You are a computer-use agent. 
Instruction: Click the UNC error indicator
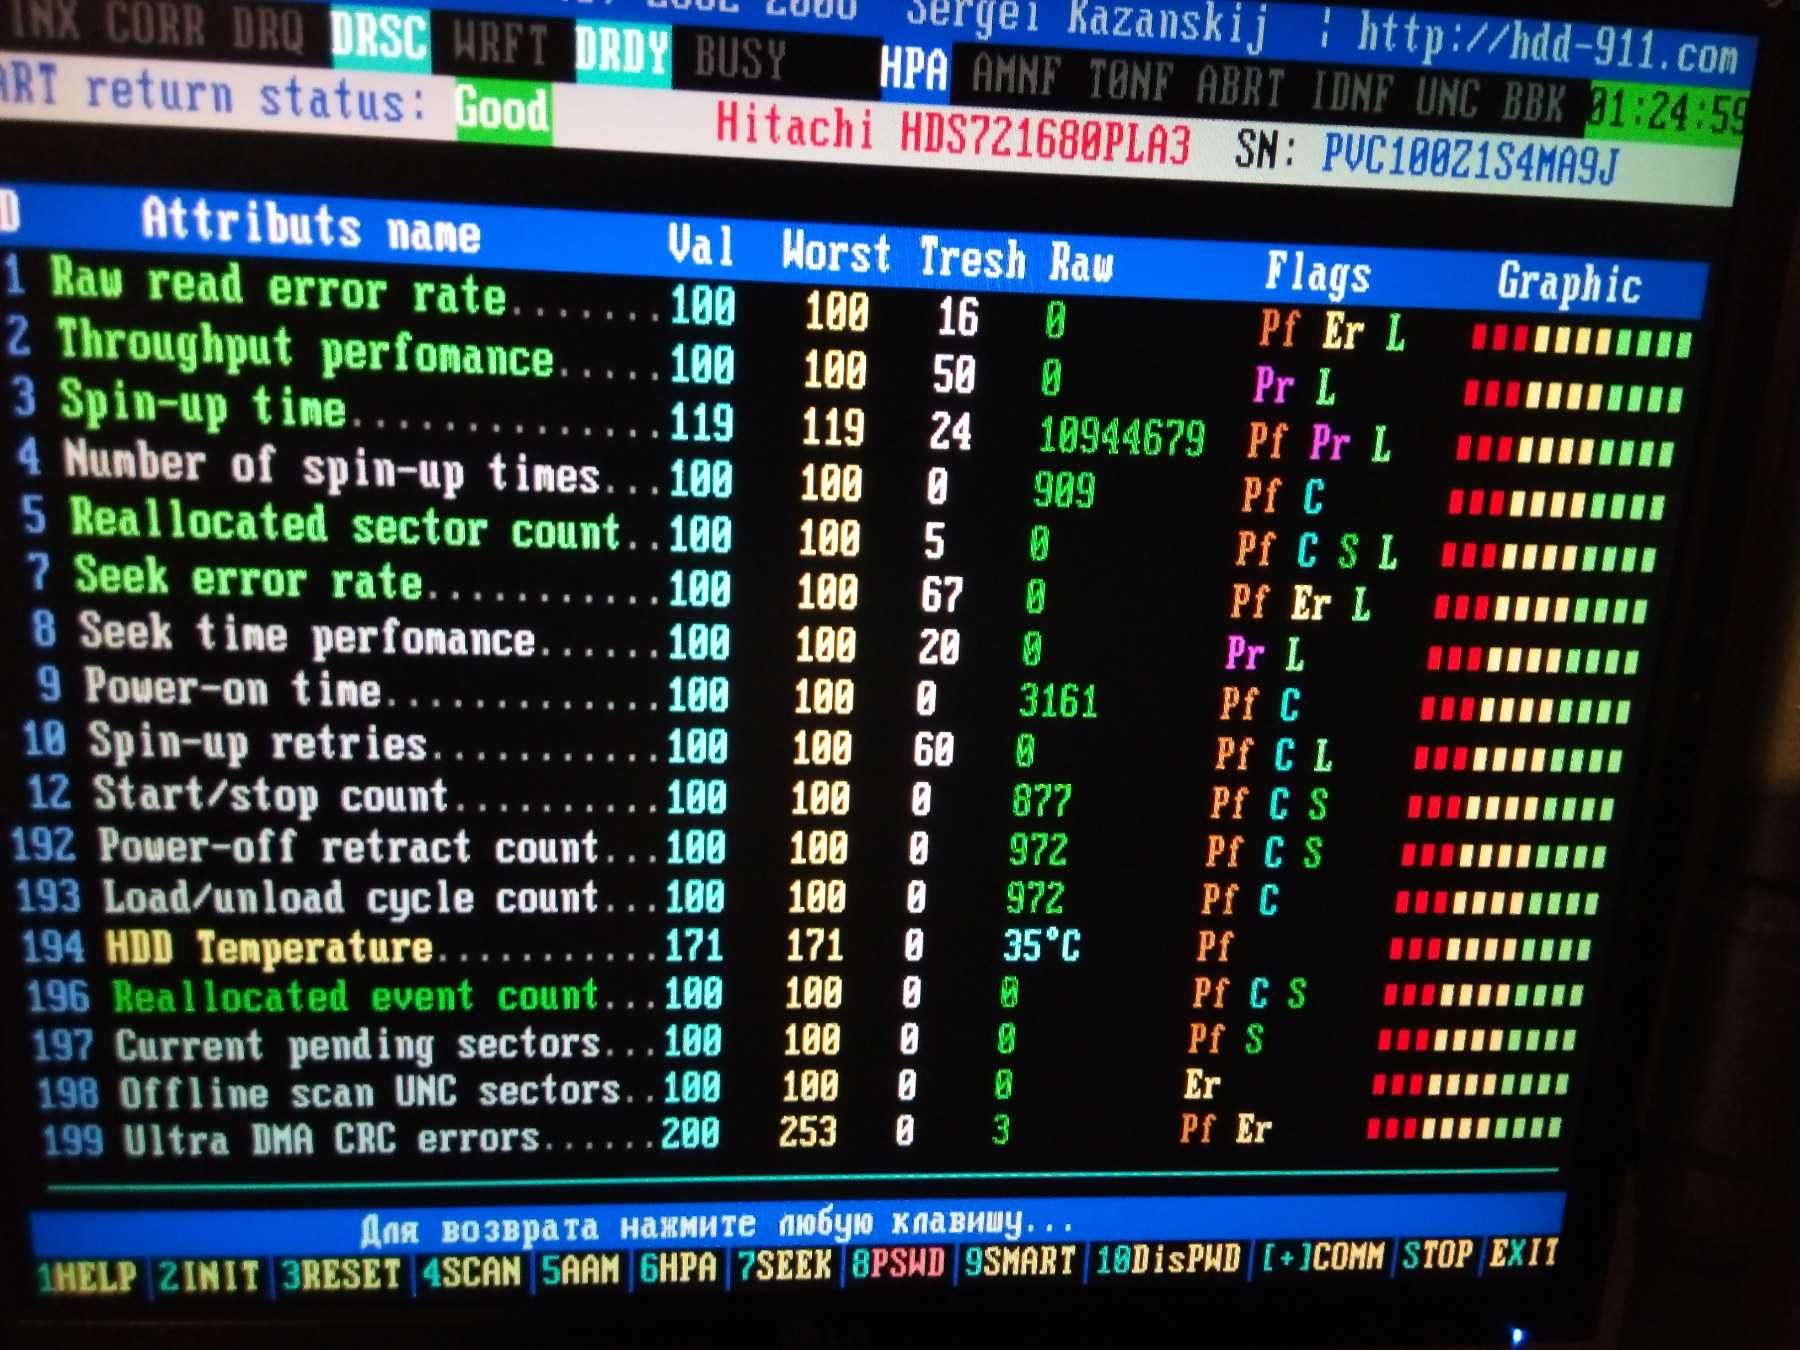pos(1446,98)
